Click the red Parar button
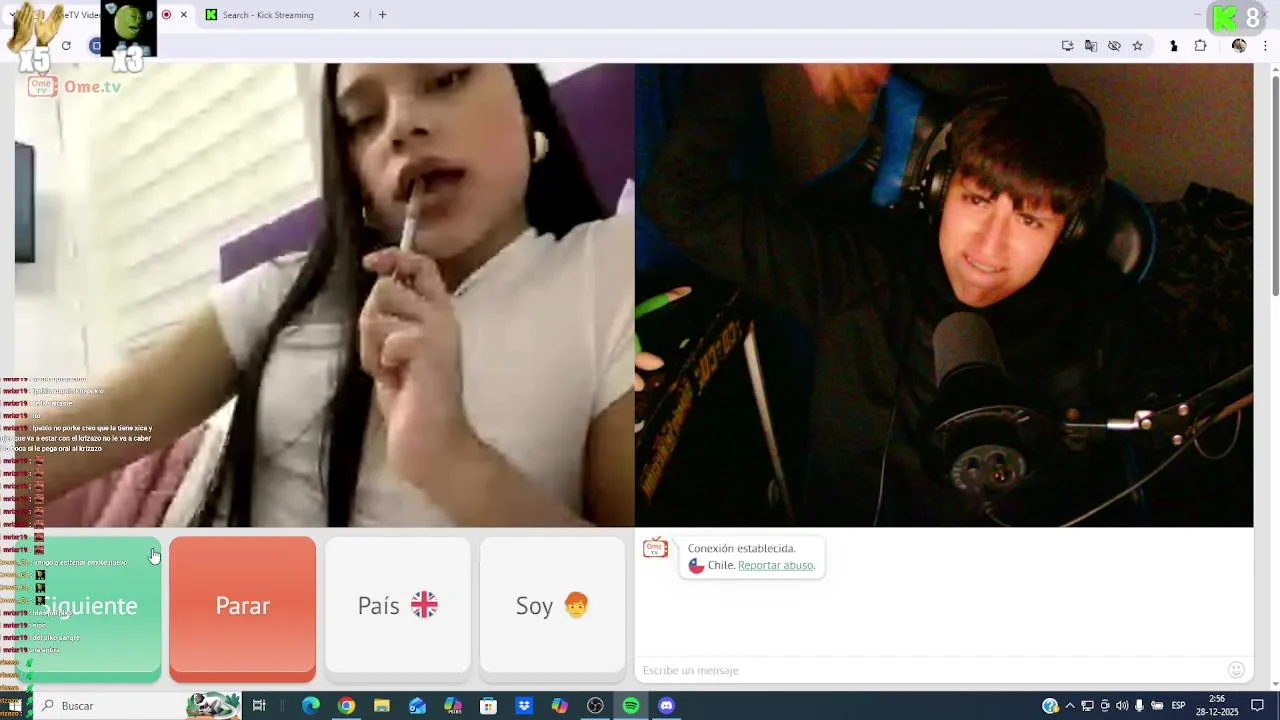This screenshot has width=1280, height=720. (242, 609)
